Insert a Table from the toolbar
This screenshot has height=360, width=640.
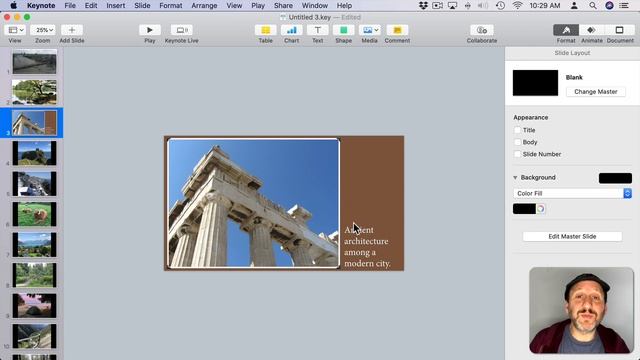tap(266, 30)
